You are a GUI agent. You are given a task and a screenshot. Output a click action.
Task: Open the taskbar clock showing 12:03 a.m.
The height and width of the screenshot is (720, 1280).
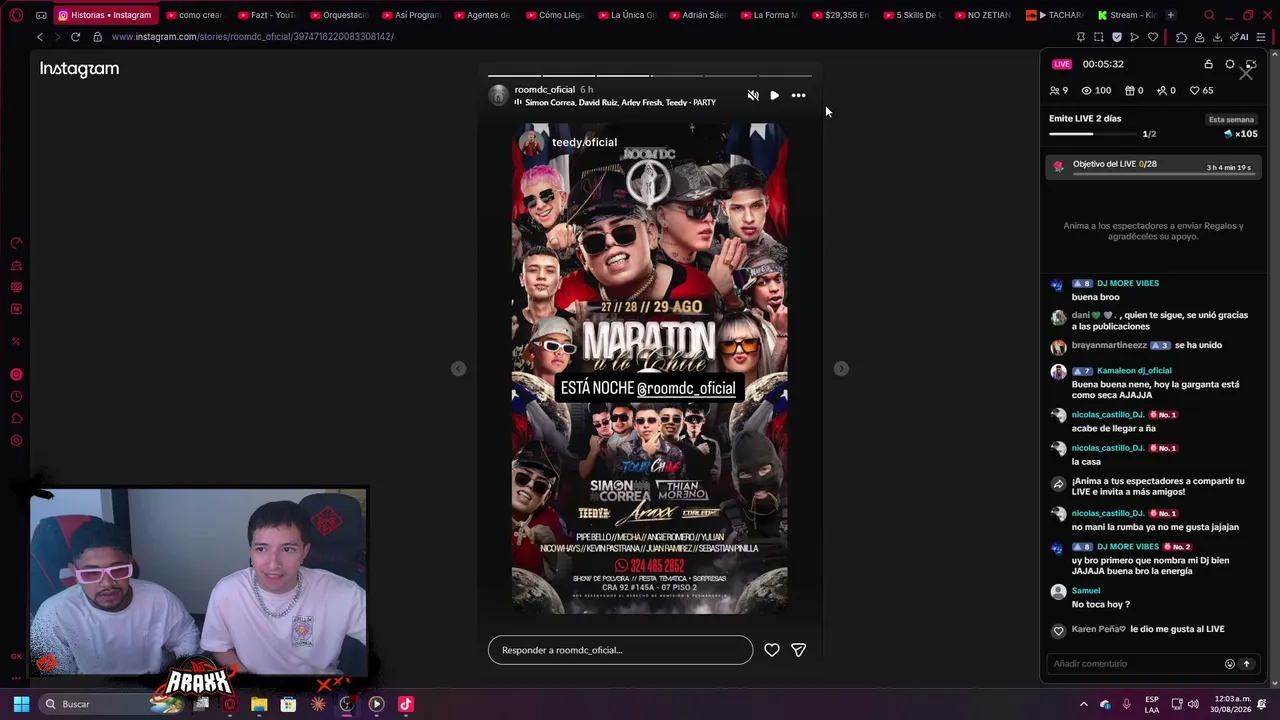coord(1231,704)
